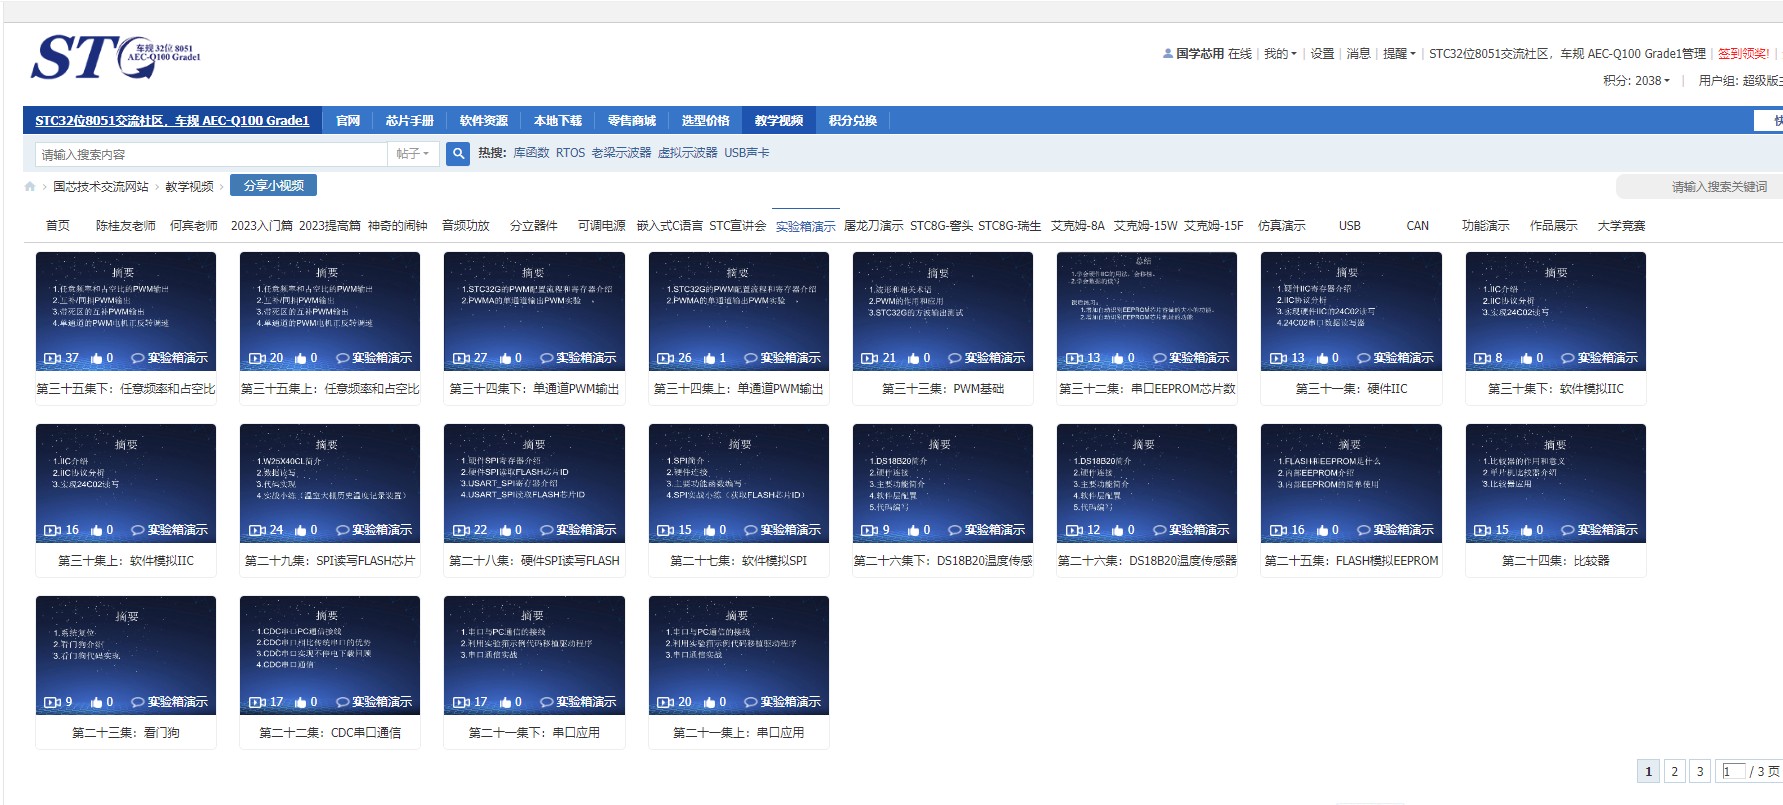Image resolution: width=1783 pixels, height=805 pixels.
Task: Click thumbs-up icon on 第三十四集上 card
Action: pyautogui.click(x=710, y=358)
